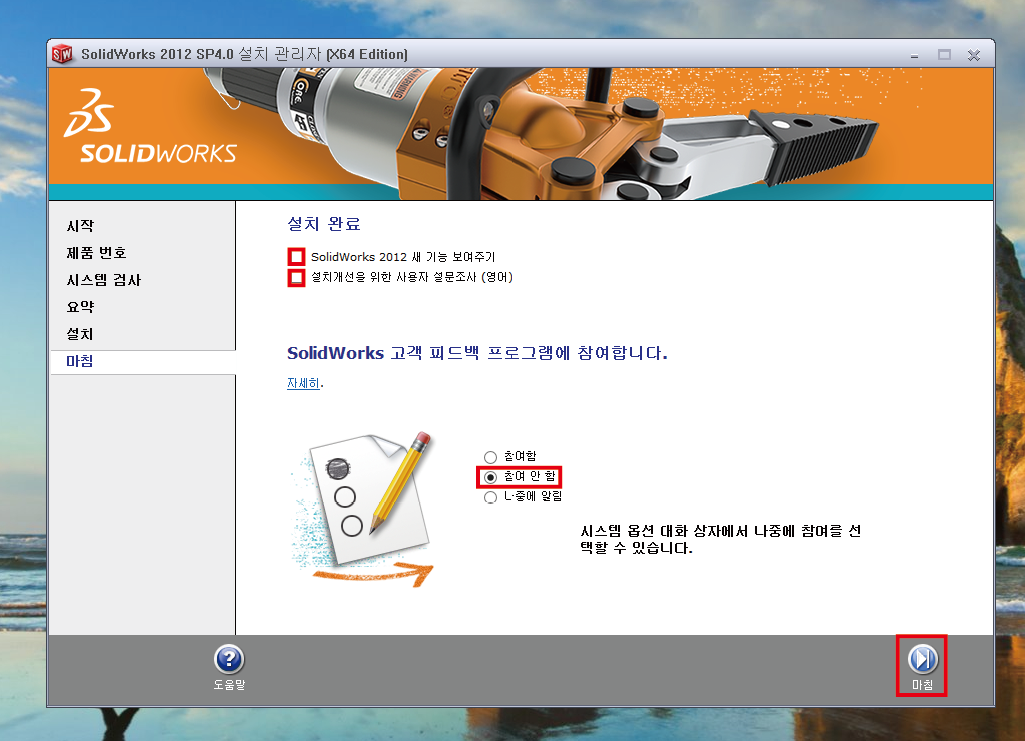1025x741 pixels.
Task: Click the SolidWorks 고객 피드백 프로그램 heading
Action: tap(477, 354)
